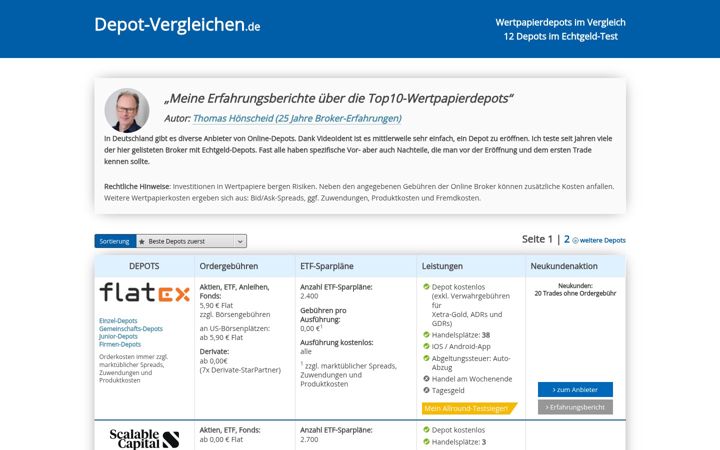
Task: Click the 20 Trades ohne Ordergebühr text
Action: pos(575,293)
